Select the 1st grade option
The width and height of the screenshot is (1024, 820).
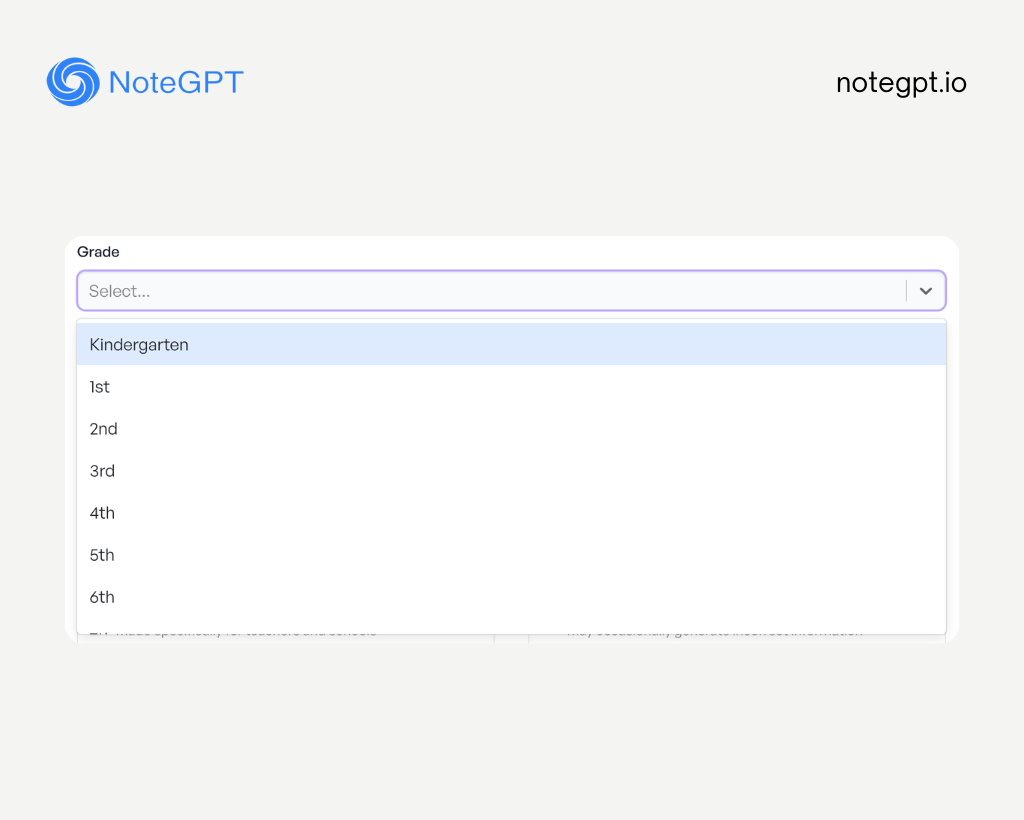(100, 387)
